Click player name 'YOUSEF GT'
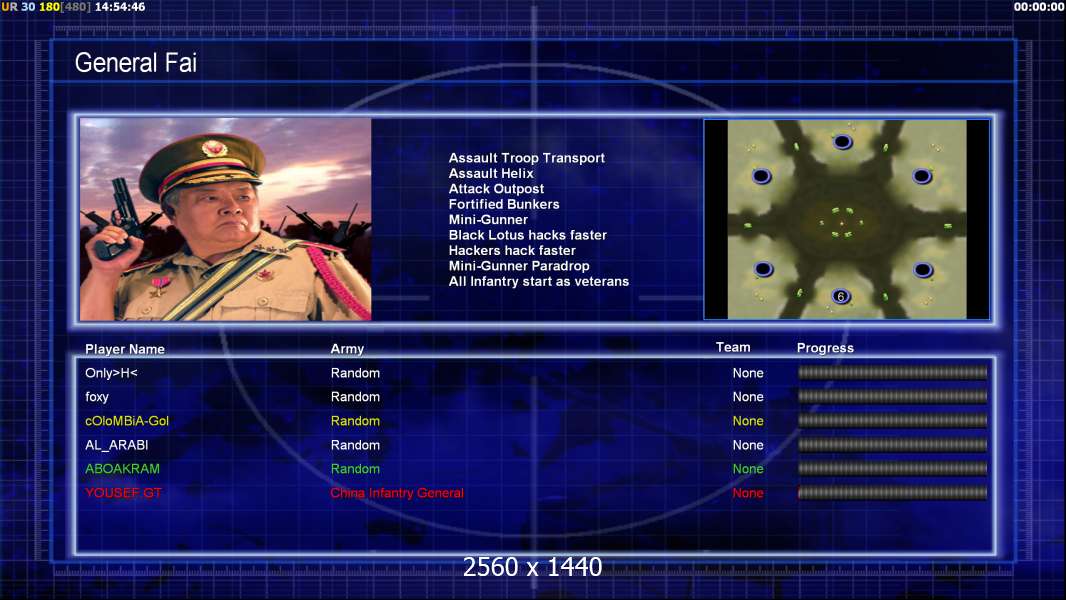1066x600 pixels. [123, 493]
